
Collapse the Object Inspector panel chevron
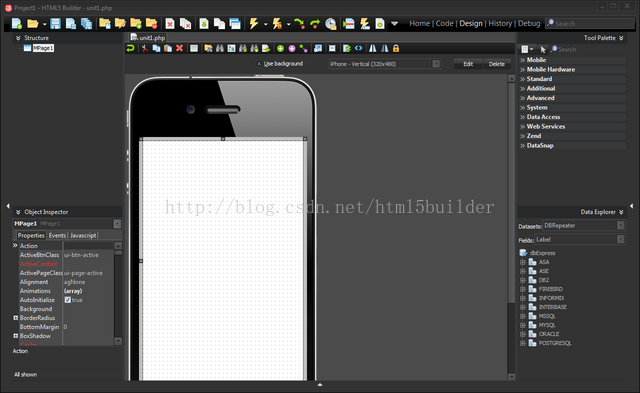tap(18, 212)
